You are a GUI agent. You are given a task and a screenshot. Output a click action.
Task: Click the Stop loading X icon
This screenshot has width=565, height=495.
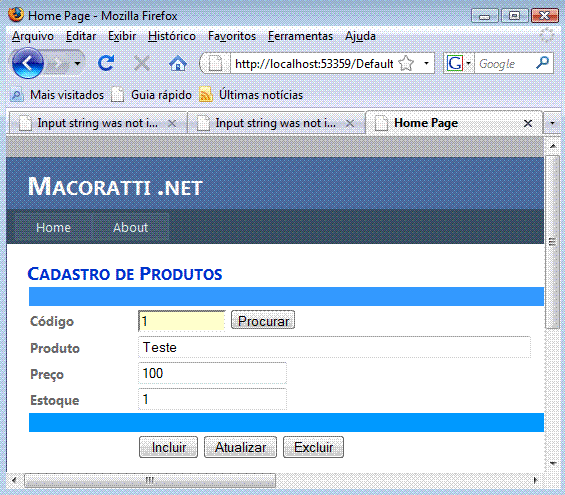(142, 64)
